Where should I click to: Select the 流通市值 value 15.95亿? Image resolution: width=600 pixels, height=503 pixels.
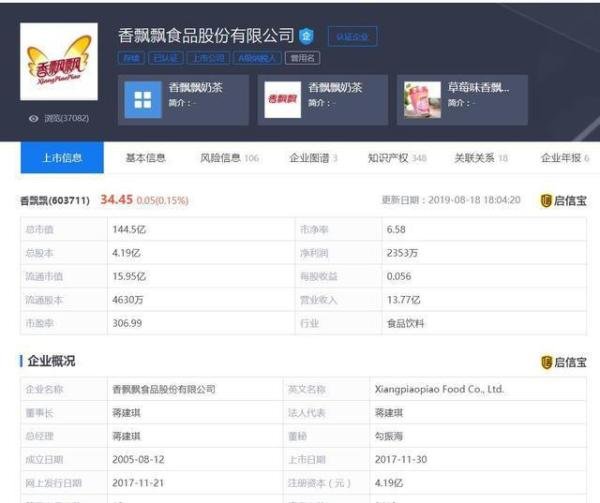click(x=129, y=277)
